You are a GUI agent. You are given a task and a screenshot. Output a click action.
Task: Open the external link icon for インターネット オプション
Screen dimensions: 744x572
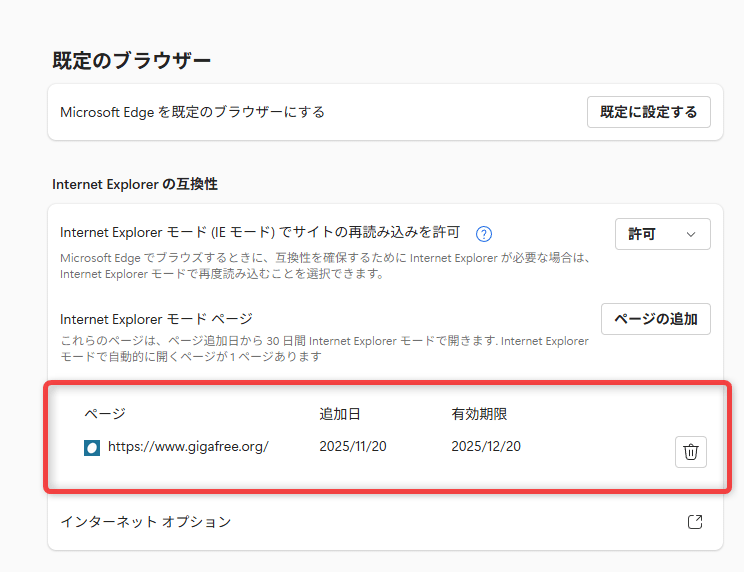(x=694, y=522)
